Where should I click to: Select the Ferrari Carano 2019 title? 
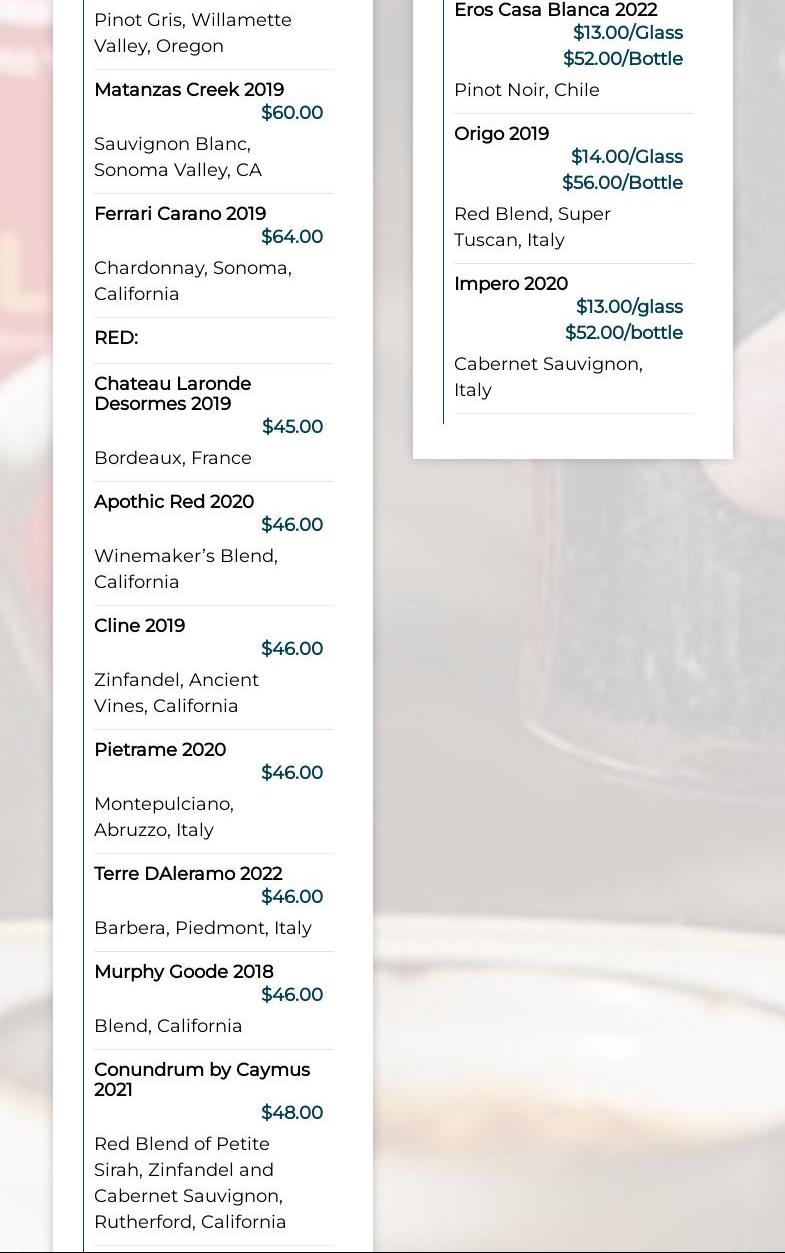point(180,214)
